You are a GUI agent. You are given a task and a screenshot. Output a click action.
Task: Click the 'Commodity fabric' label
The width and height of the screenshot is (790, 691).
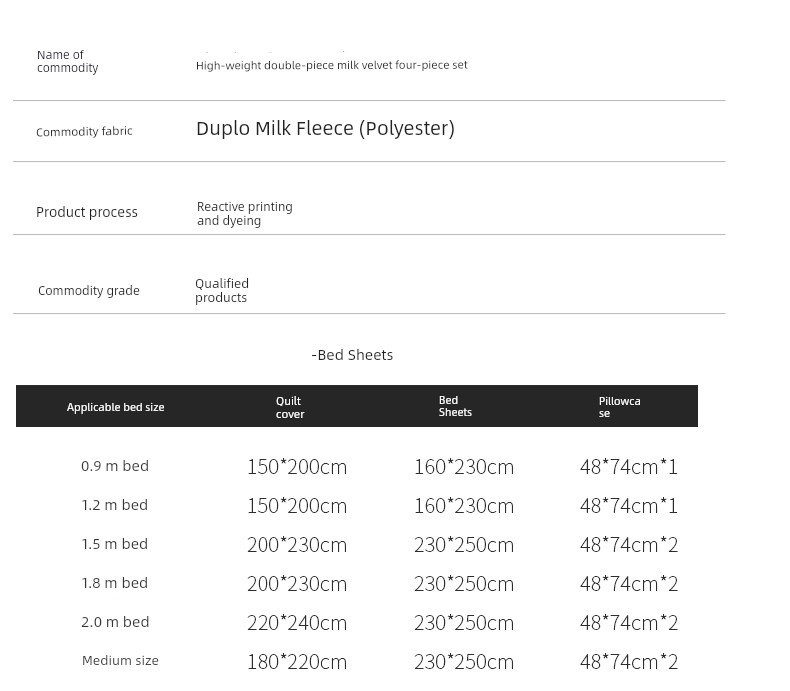pyautogui.click(x=84, y=132)
